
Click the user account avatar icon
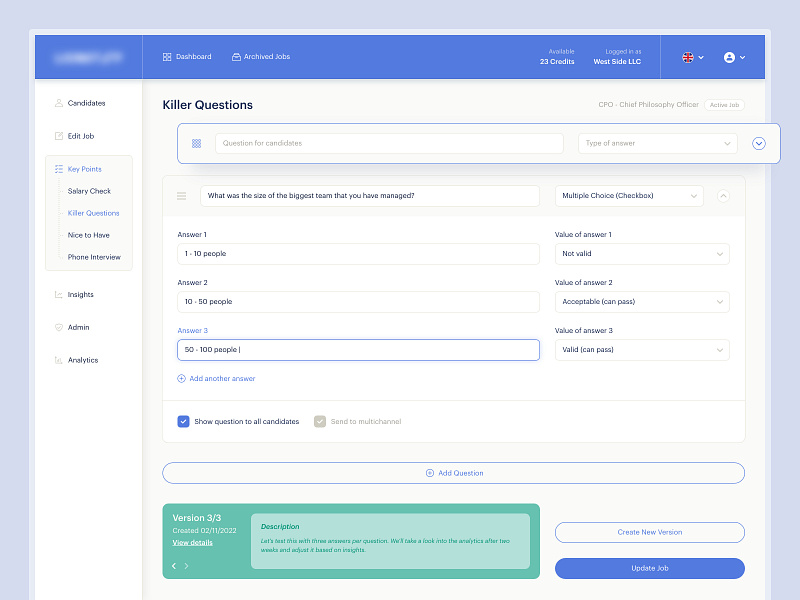click(x=728, y=57)
